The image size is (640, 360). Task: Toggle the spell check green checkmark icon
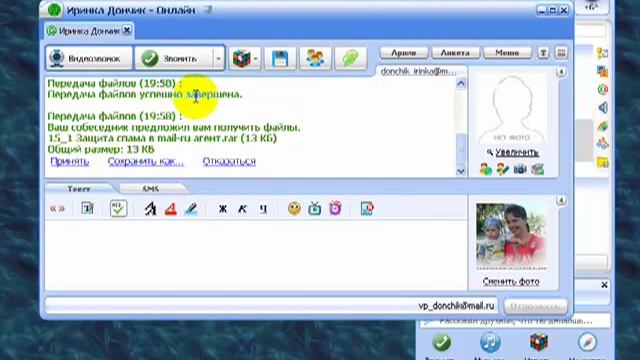tap(118, 209)
